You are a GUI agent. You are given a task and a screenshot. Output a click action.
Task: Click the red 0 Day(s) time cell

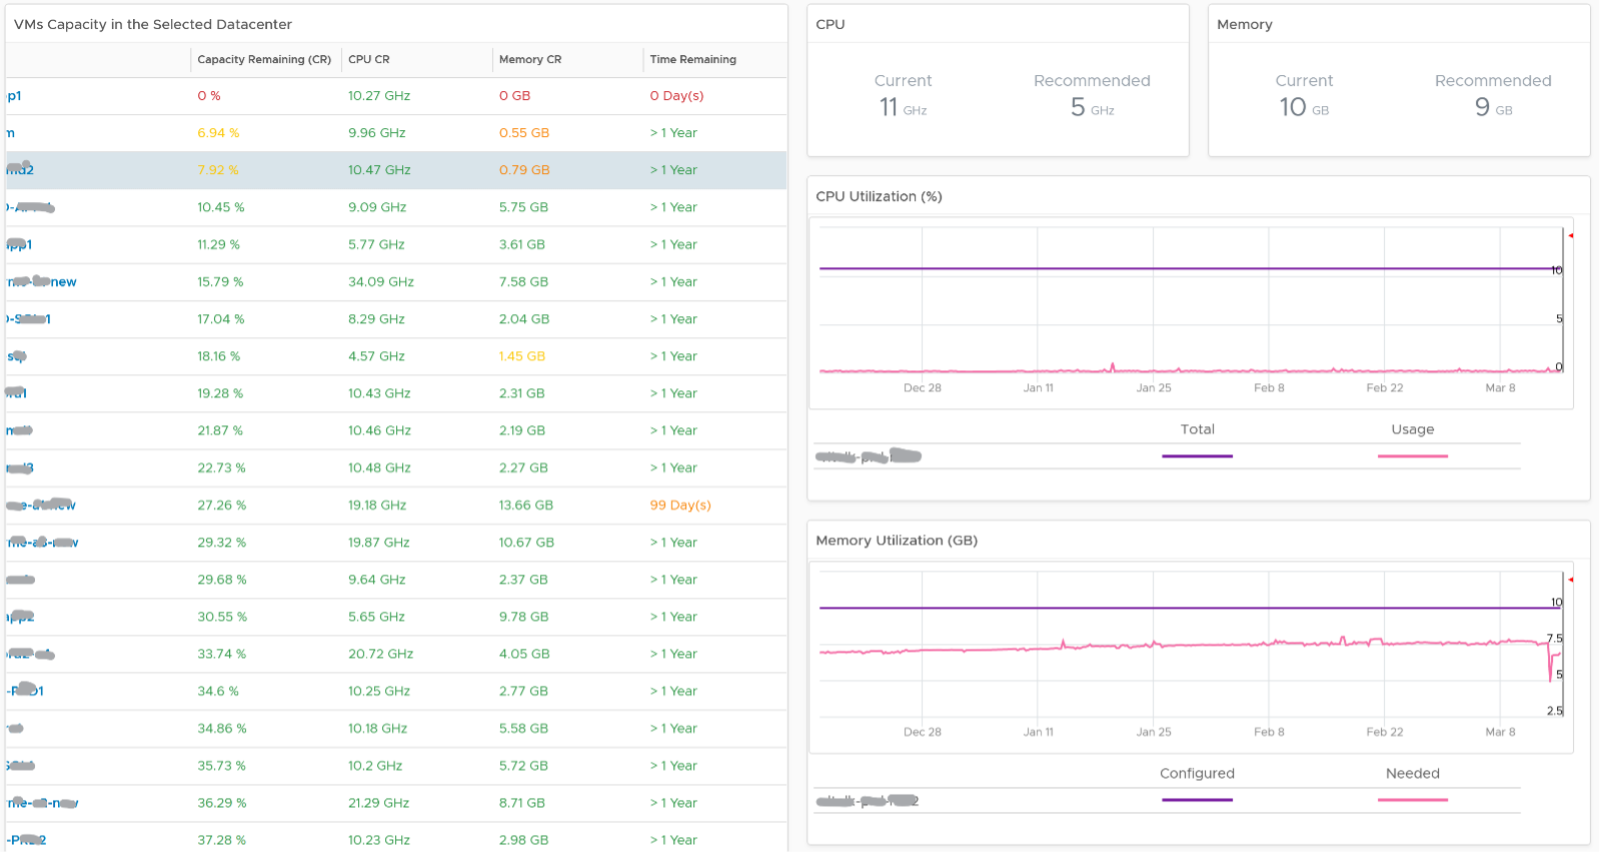point(677,97)
